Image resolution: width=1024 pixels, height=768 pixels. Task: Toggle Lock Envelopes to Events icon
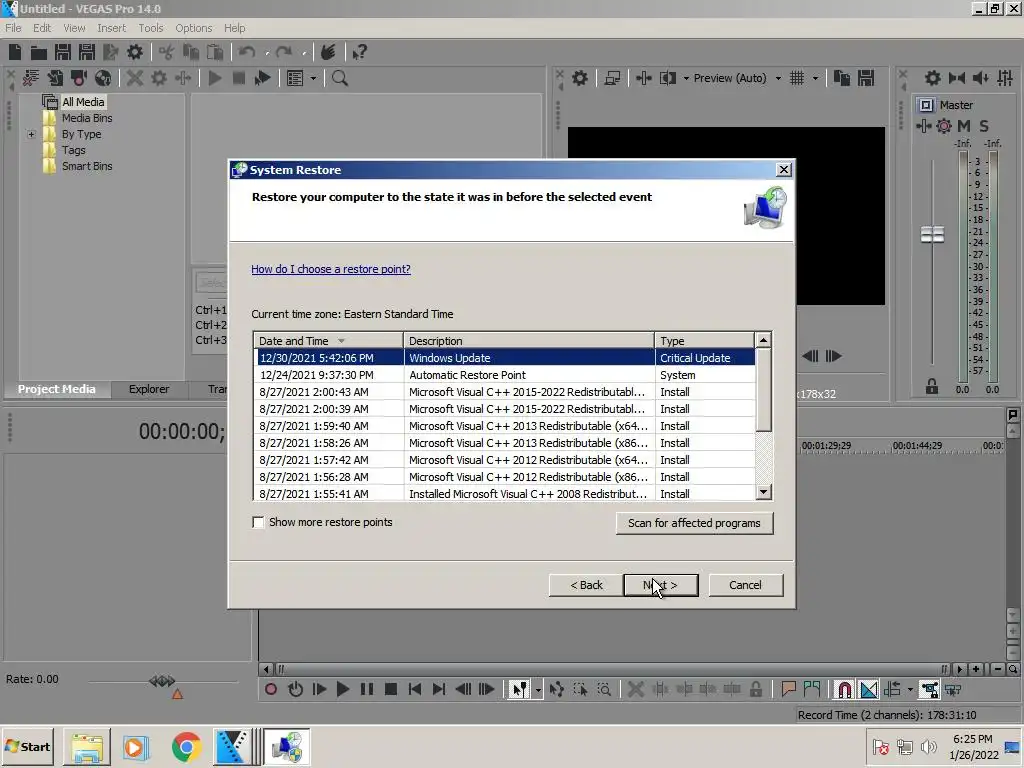coord(929,689)
